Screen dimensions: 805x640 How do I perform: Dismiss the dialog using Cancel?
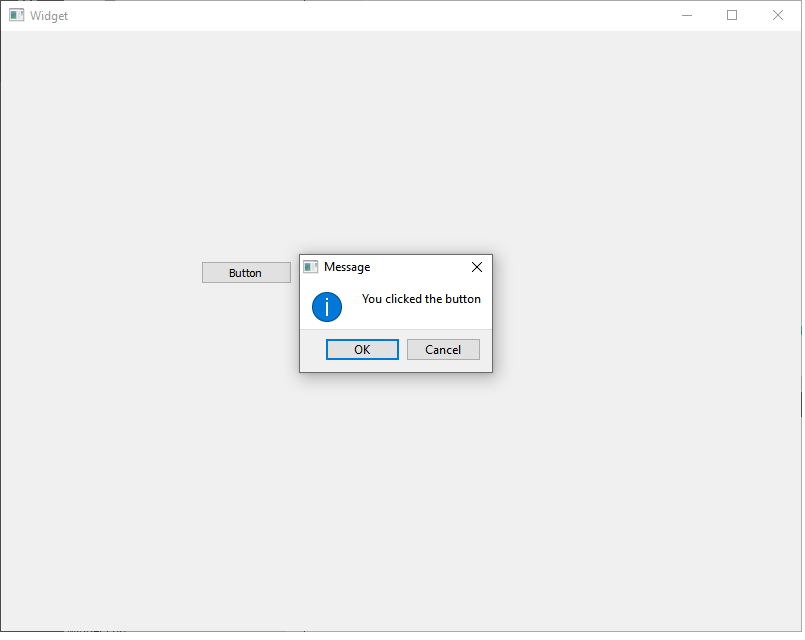(445, 351)
